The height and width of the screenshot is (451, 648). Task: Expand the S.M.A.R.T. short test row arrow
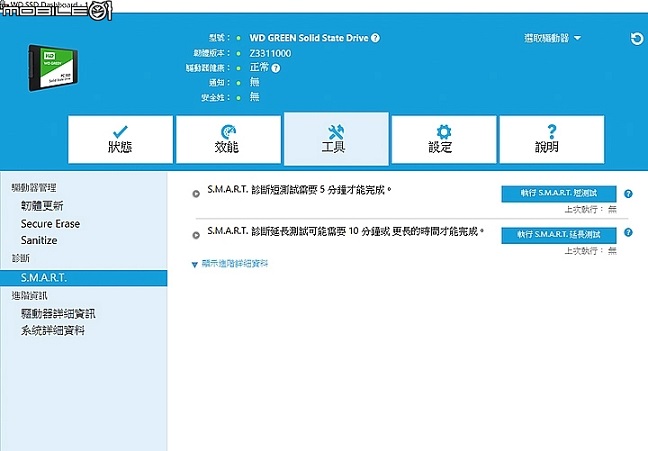(196, 194)
